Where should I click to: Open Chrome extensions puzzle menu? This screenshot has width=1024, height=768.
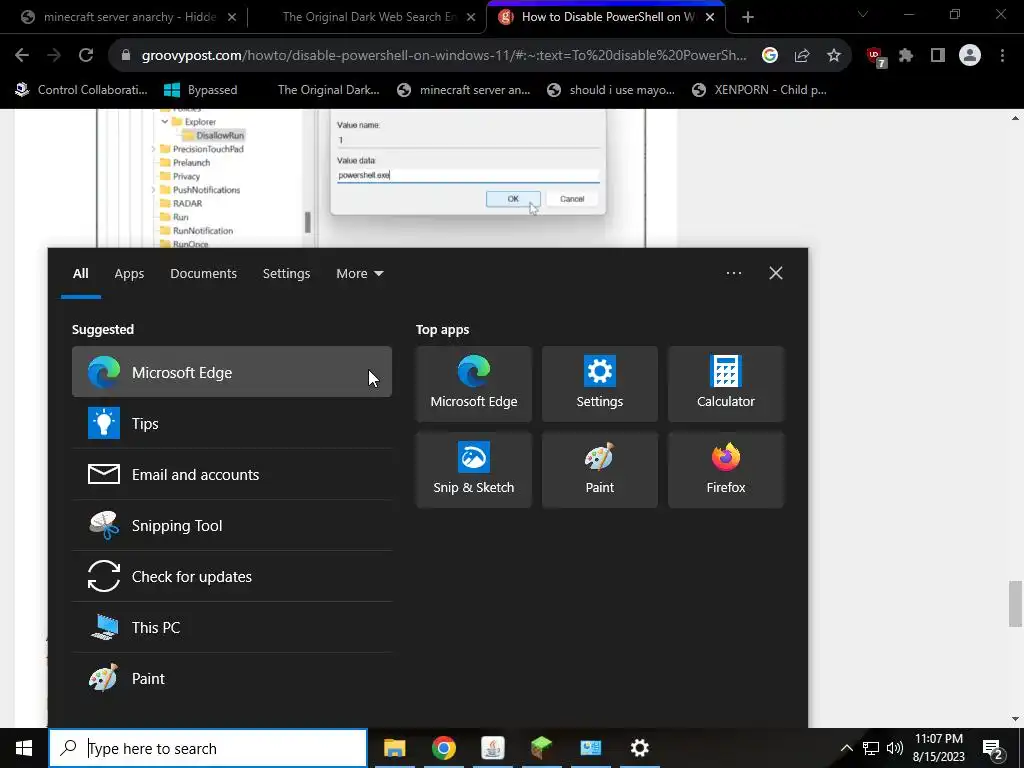click(x=906, y=56)
